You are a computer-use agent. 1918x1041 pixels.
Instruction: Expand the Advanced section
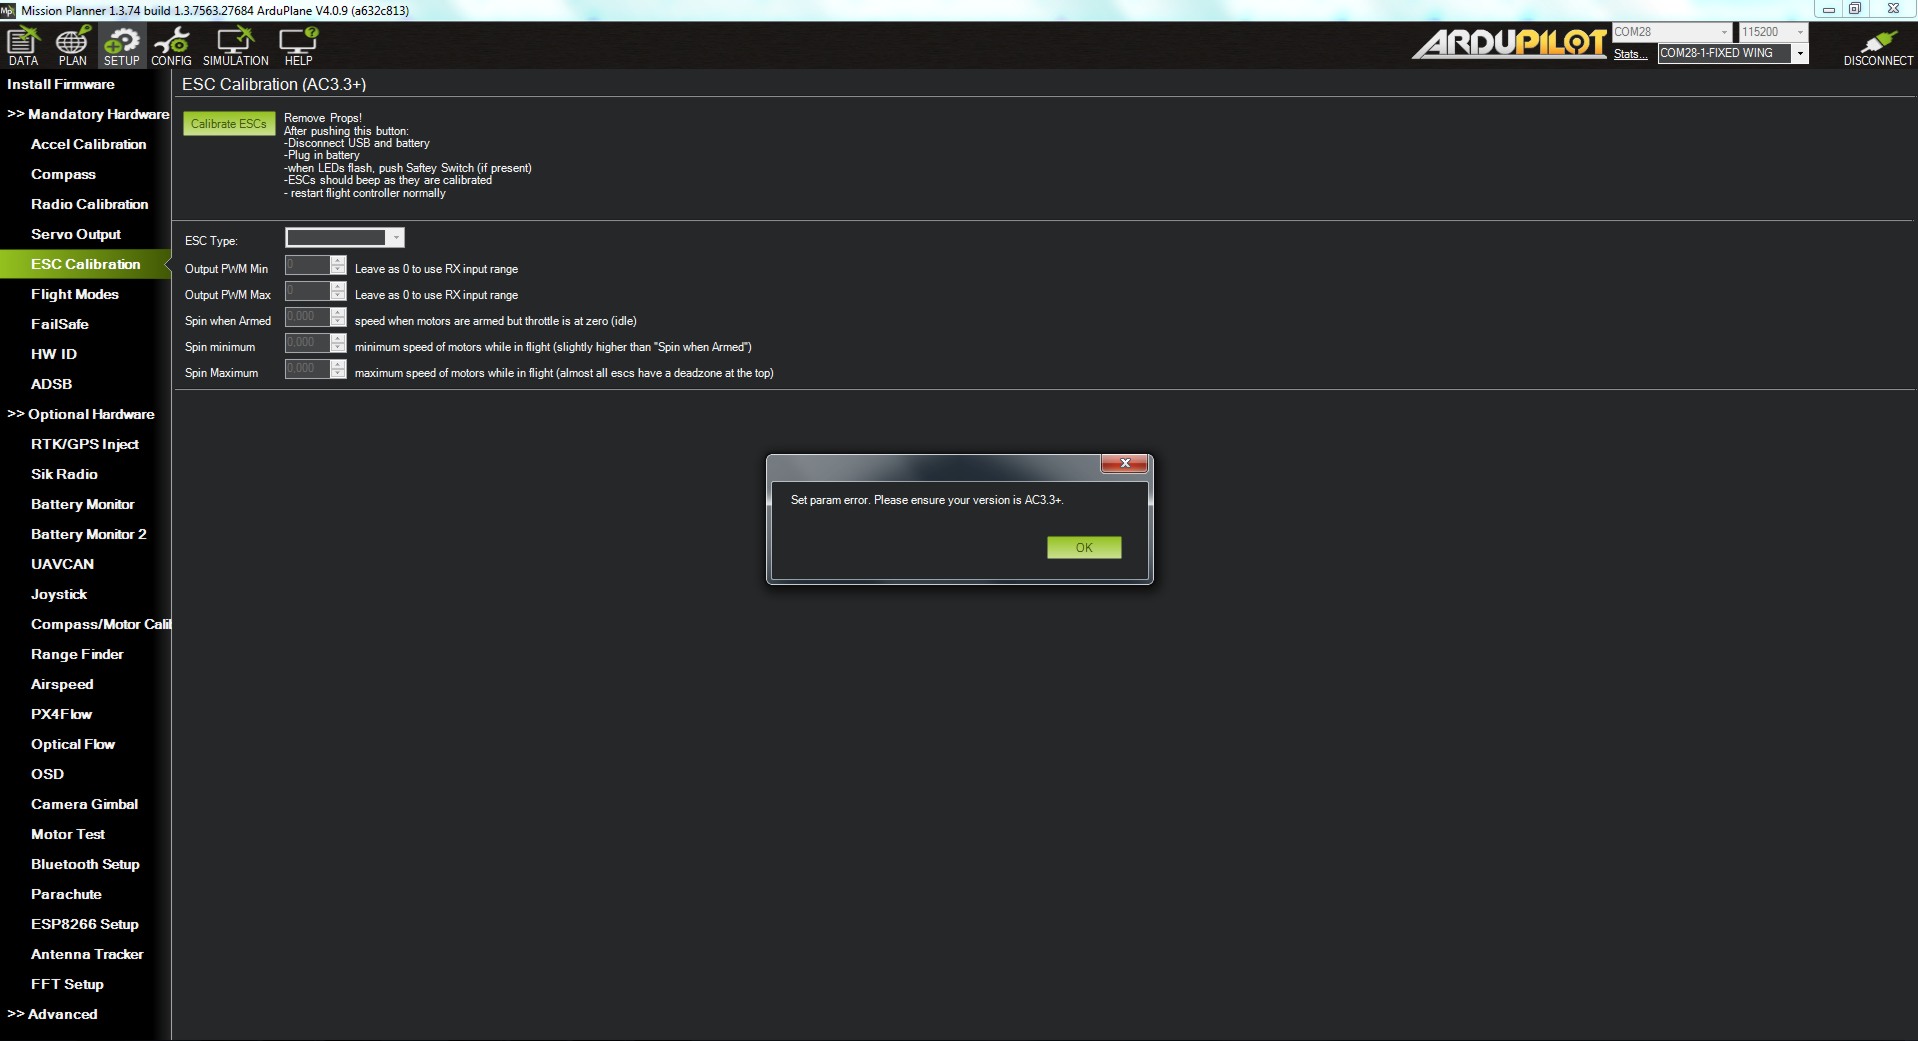pos(53,1014)
